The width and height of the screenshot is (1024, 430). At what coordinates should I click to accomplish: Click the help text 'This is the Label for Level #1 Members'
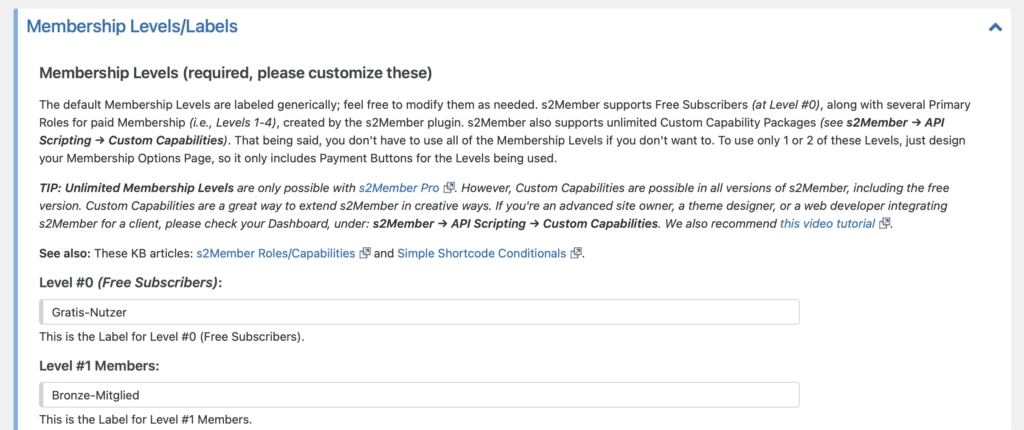coord(145,420)
